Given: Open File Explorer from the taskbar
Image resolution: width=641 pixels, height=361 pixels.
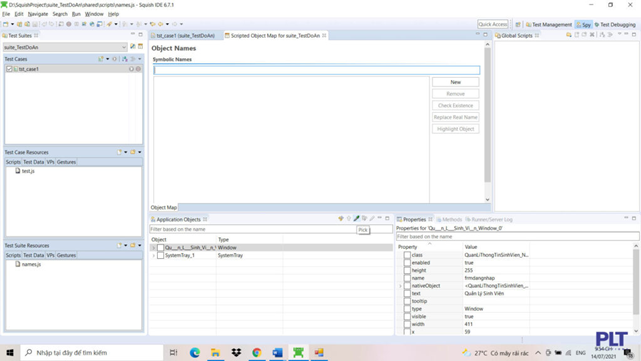Looking at the screenshot, I should click(215, 352).
